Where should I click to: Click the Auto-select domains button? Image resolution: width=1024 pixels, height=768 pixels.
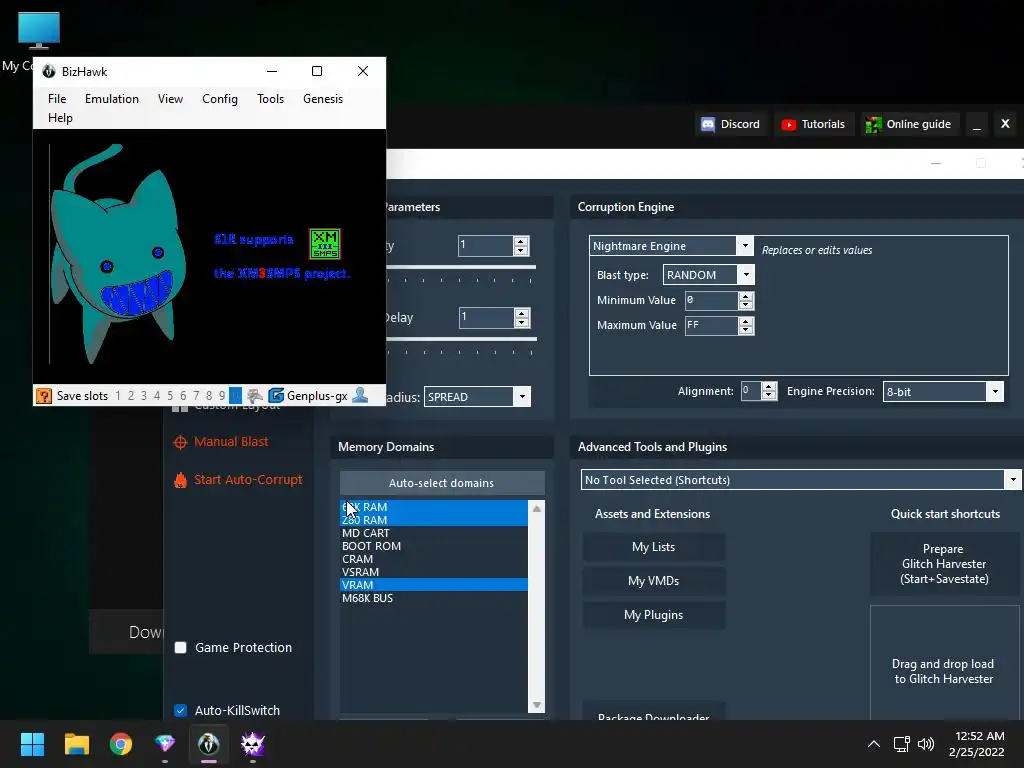(441, 483)
